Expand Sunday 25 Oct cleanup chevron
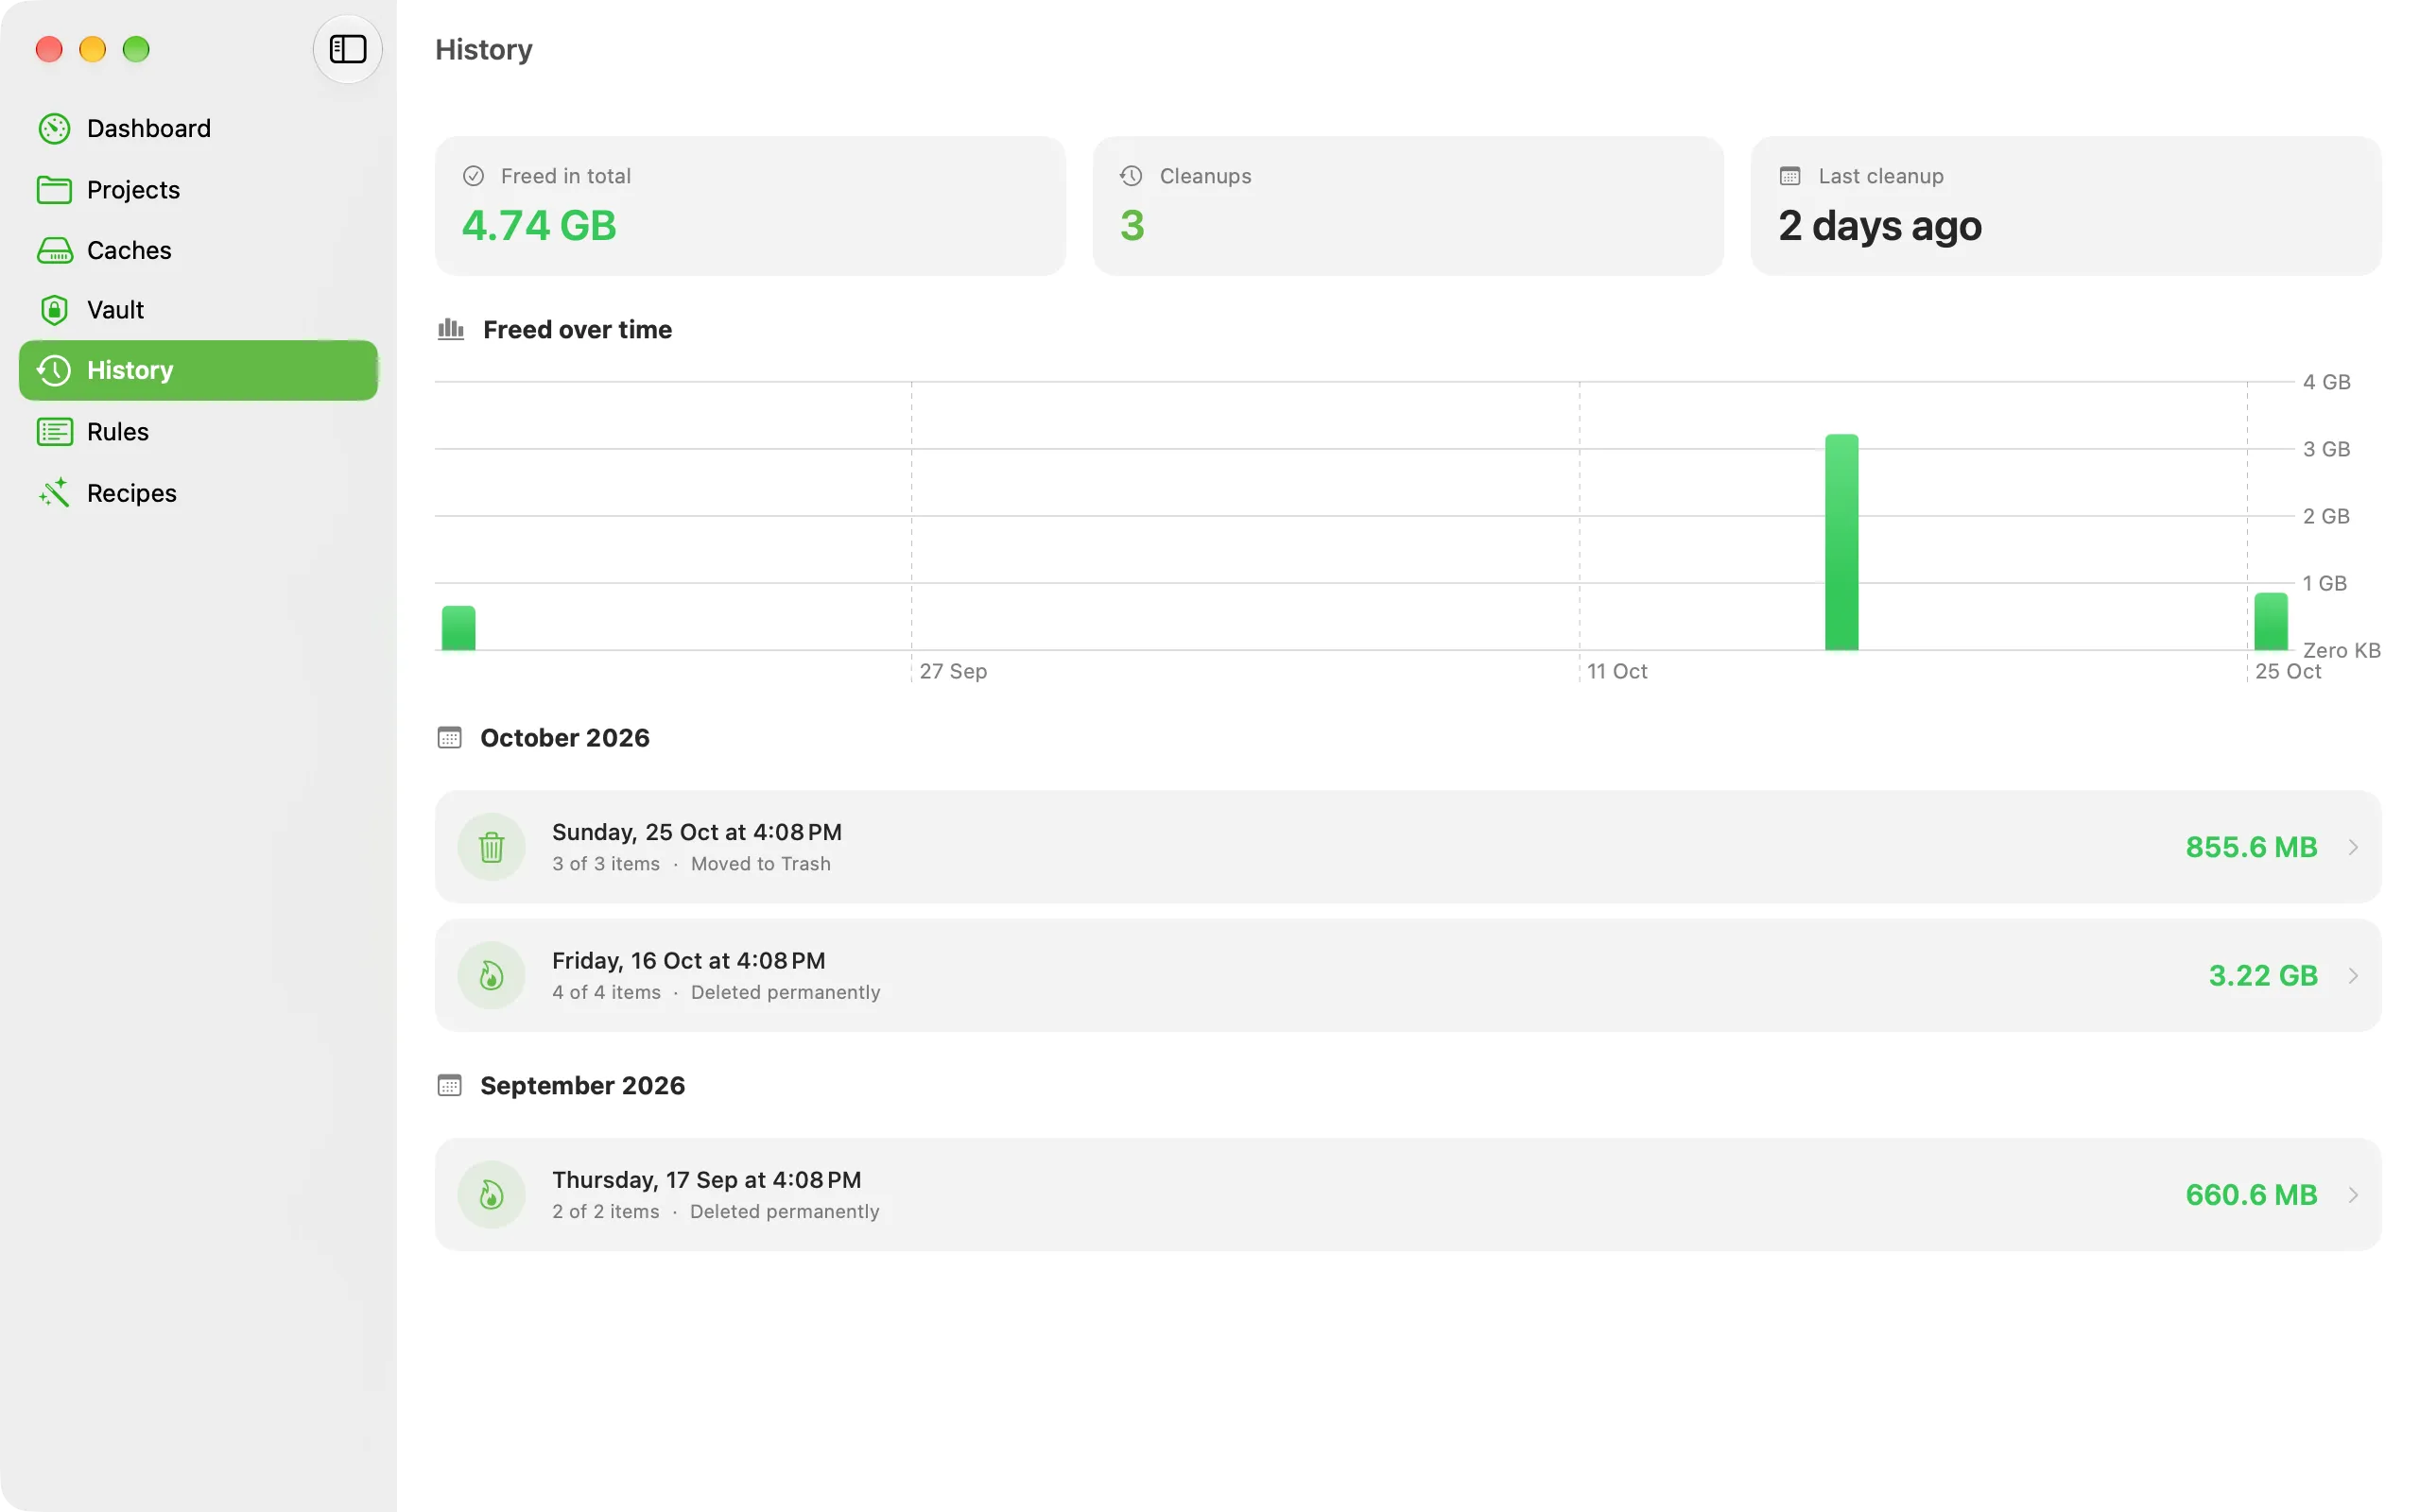This screenshot has width=2420, height=1512. tap(2353, 847)
